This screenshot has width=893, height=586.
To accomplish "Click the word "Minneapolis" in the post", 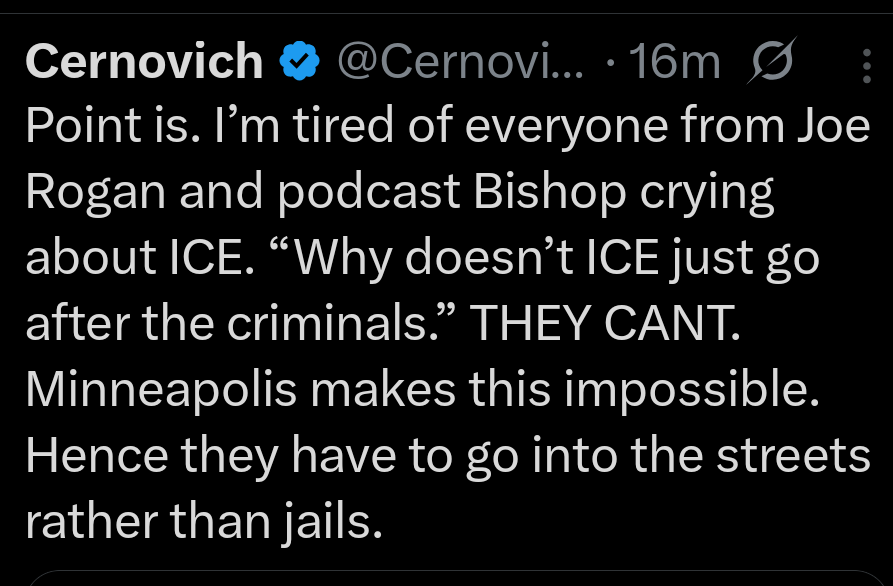I will point(160,389).
